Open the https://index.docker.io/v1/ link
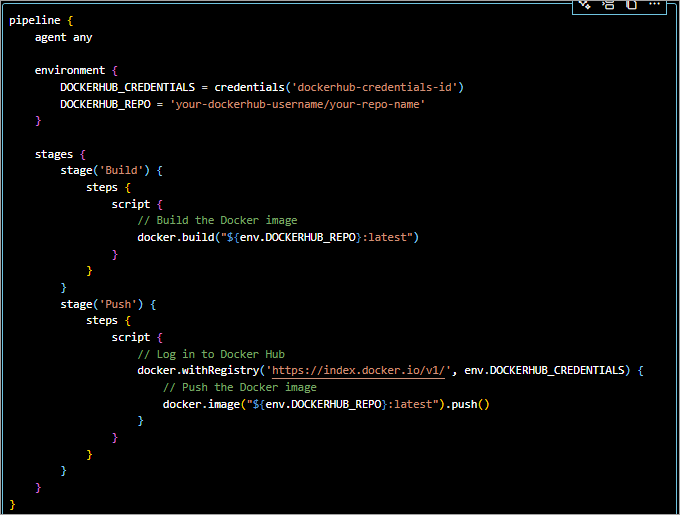The width and height of the screenshot is (680, 515). point(358,371)
